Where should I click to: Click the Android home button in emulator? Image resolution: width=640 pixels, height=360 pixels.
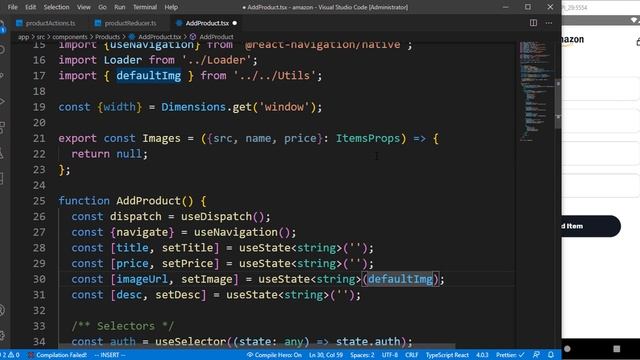[567, 349]
